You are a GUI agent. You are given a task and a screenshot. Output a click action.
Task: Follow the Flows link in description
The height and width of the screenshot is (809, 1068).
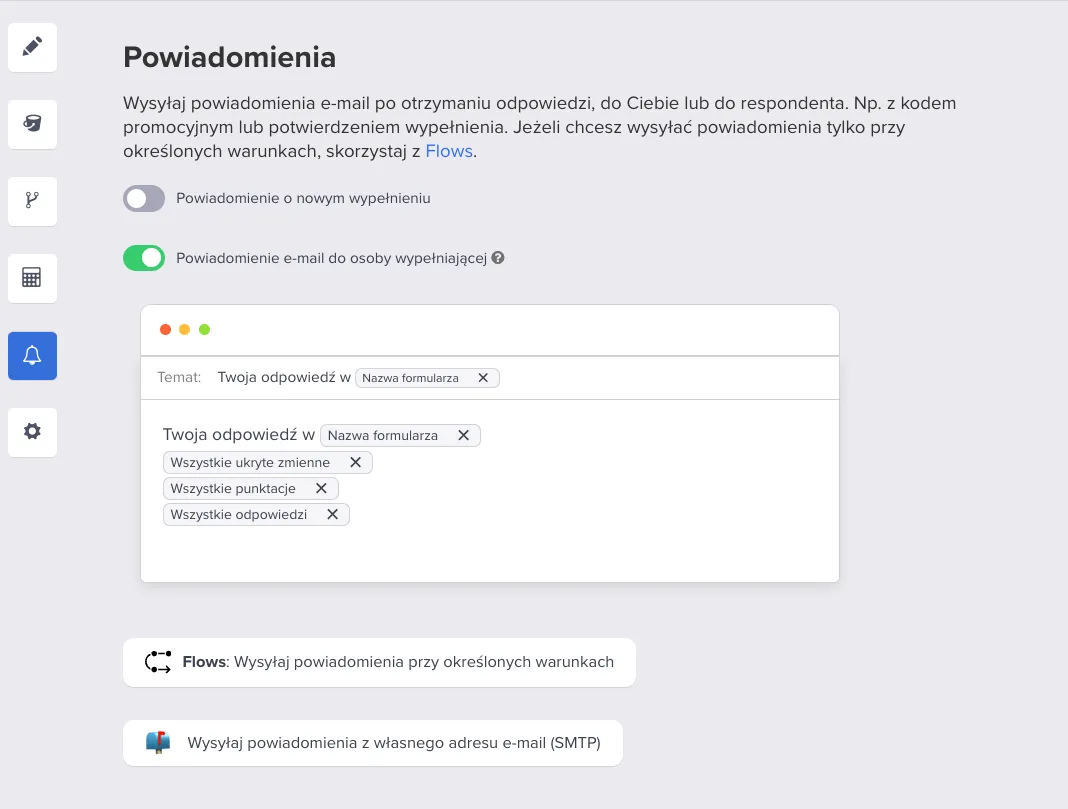point(449,151)
